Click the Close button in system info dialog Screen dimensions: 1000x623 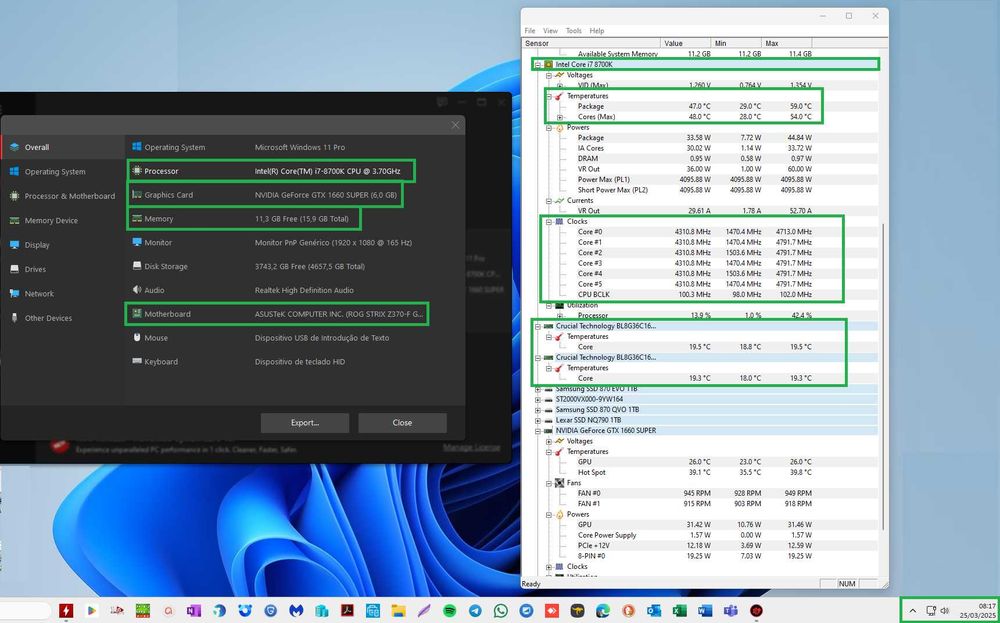pos(402,423)
